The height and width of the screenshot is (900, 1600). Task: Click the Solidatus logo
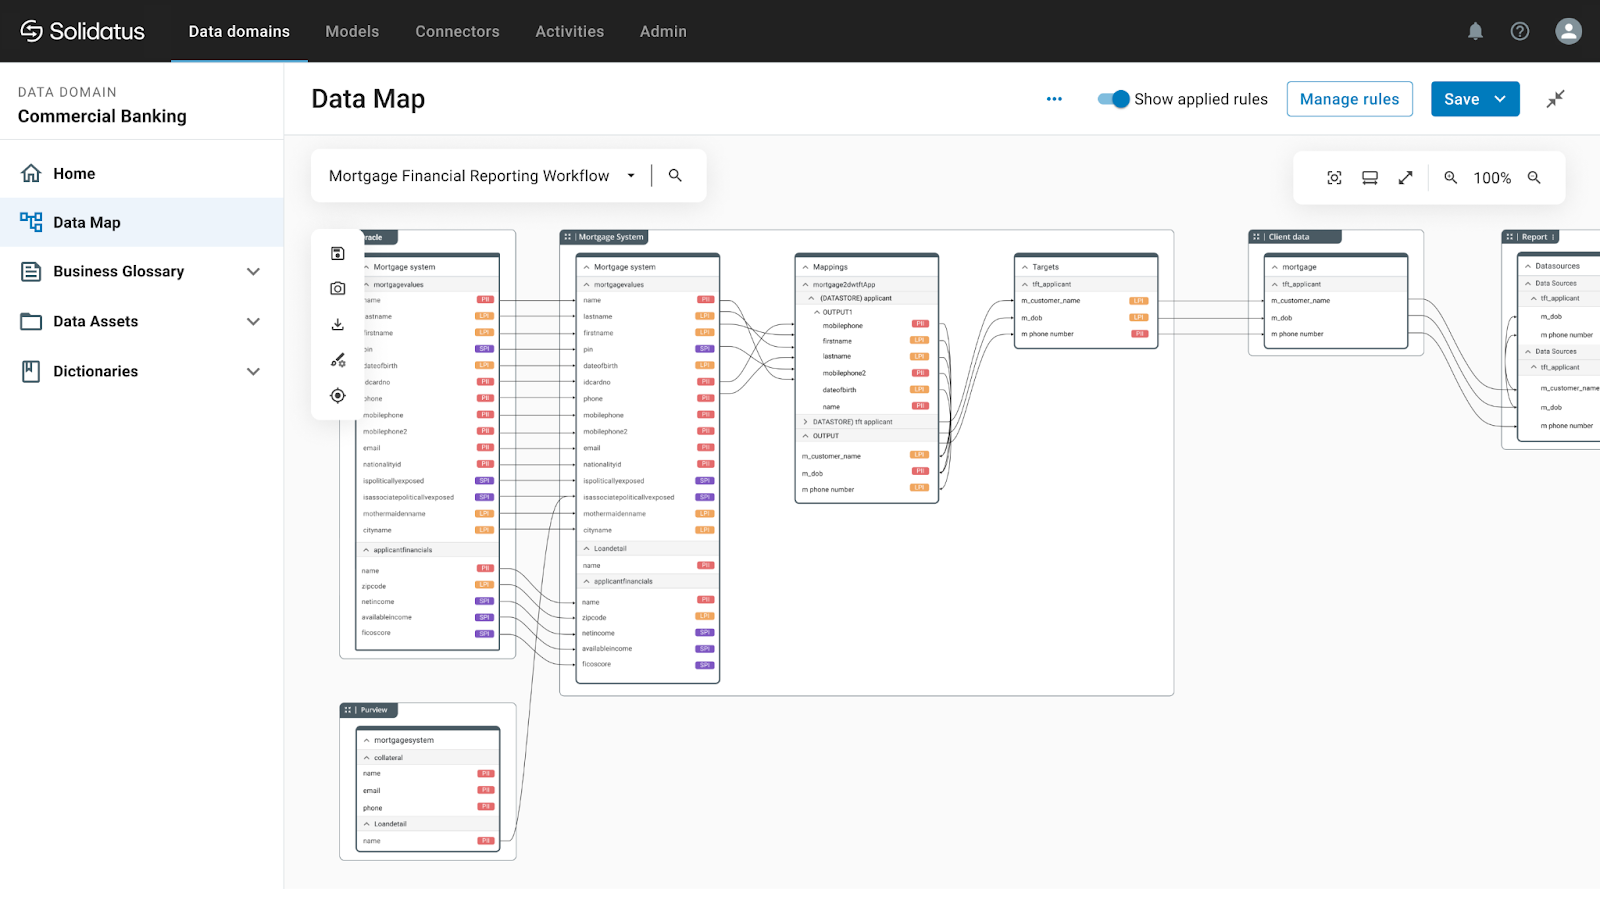click(x=82, y=31)
